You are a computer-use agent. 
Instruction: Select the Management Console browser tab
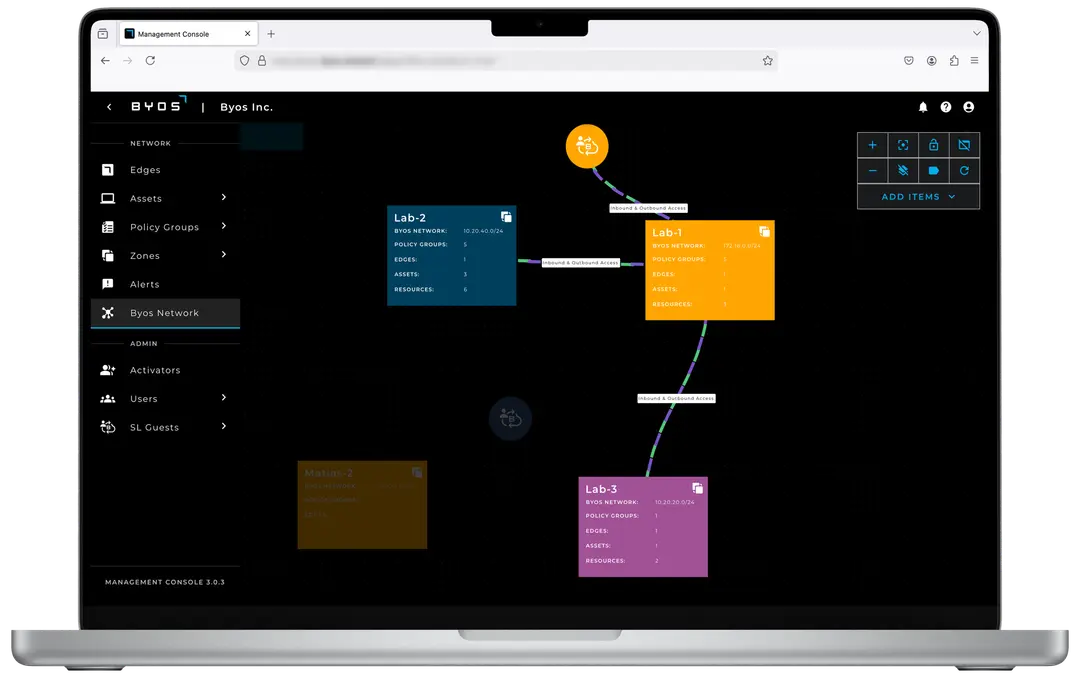[188, 34]
